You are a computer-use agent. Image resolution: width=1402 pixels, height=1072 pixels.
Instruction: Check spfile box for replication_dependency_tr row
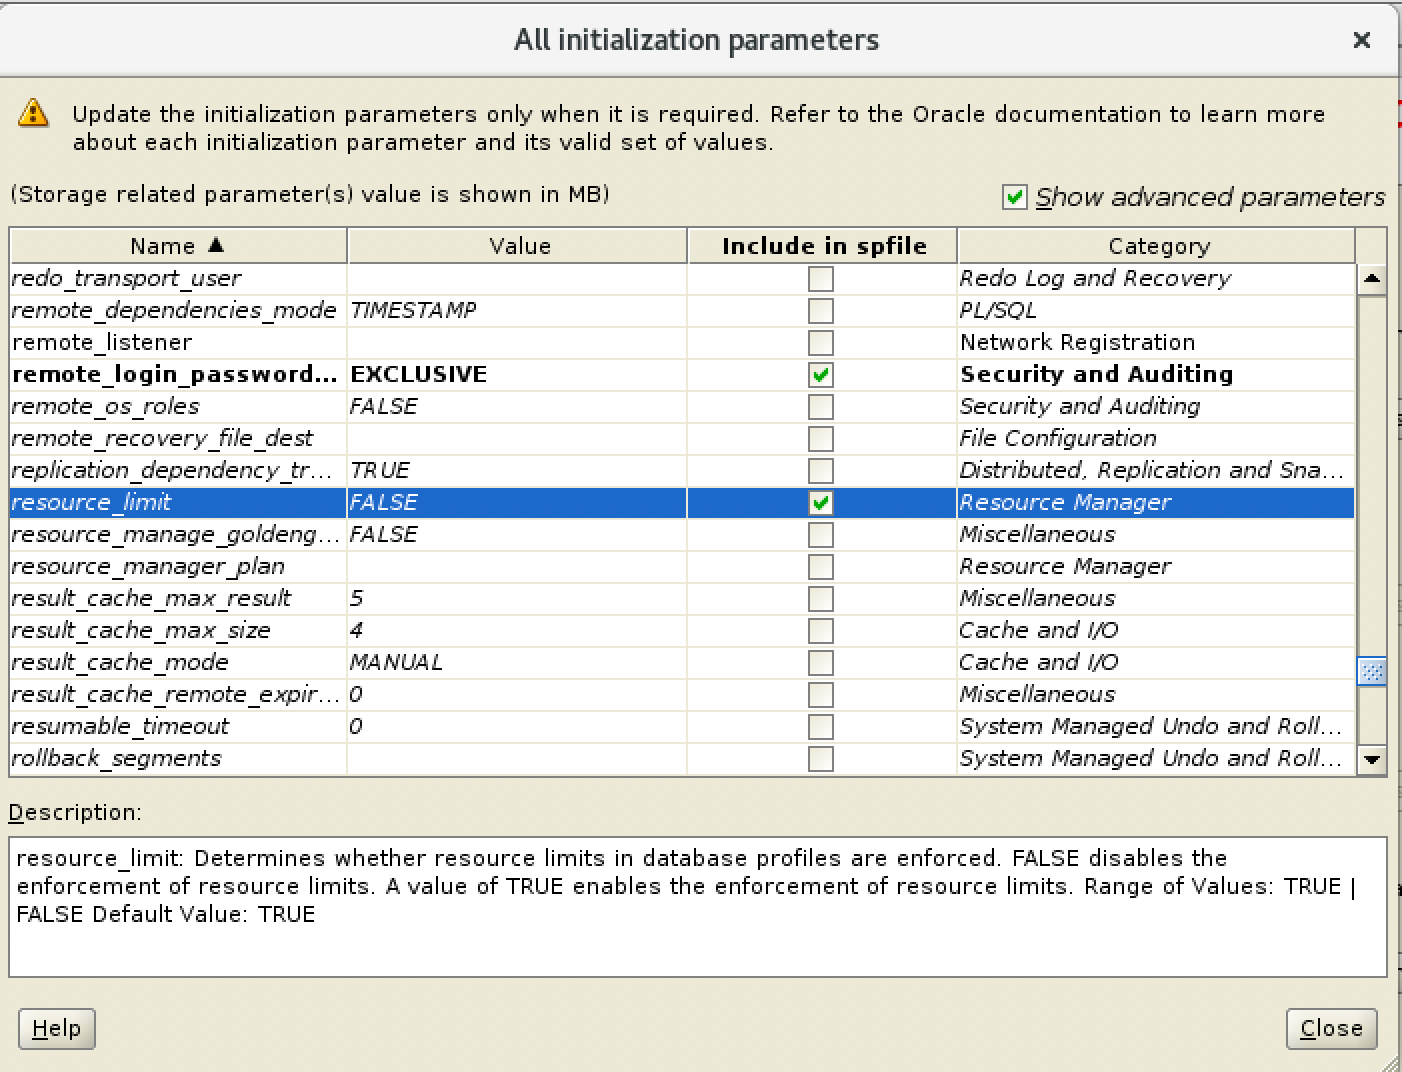click(821, 471)
